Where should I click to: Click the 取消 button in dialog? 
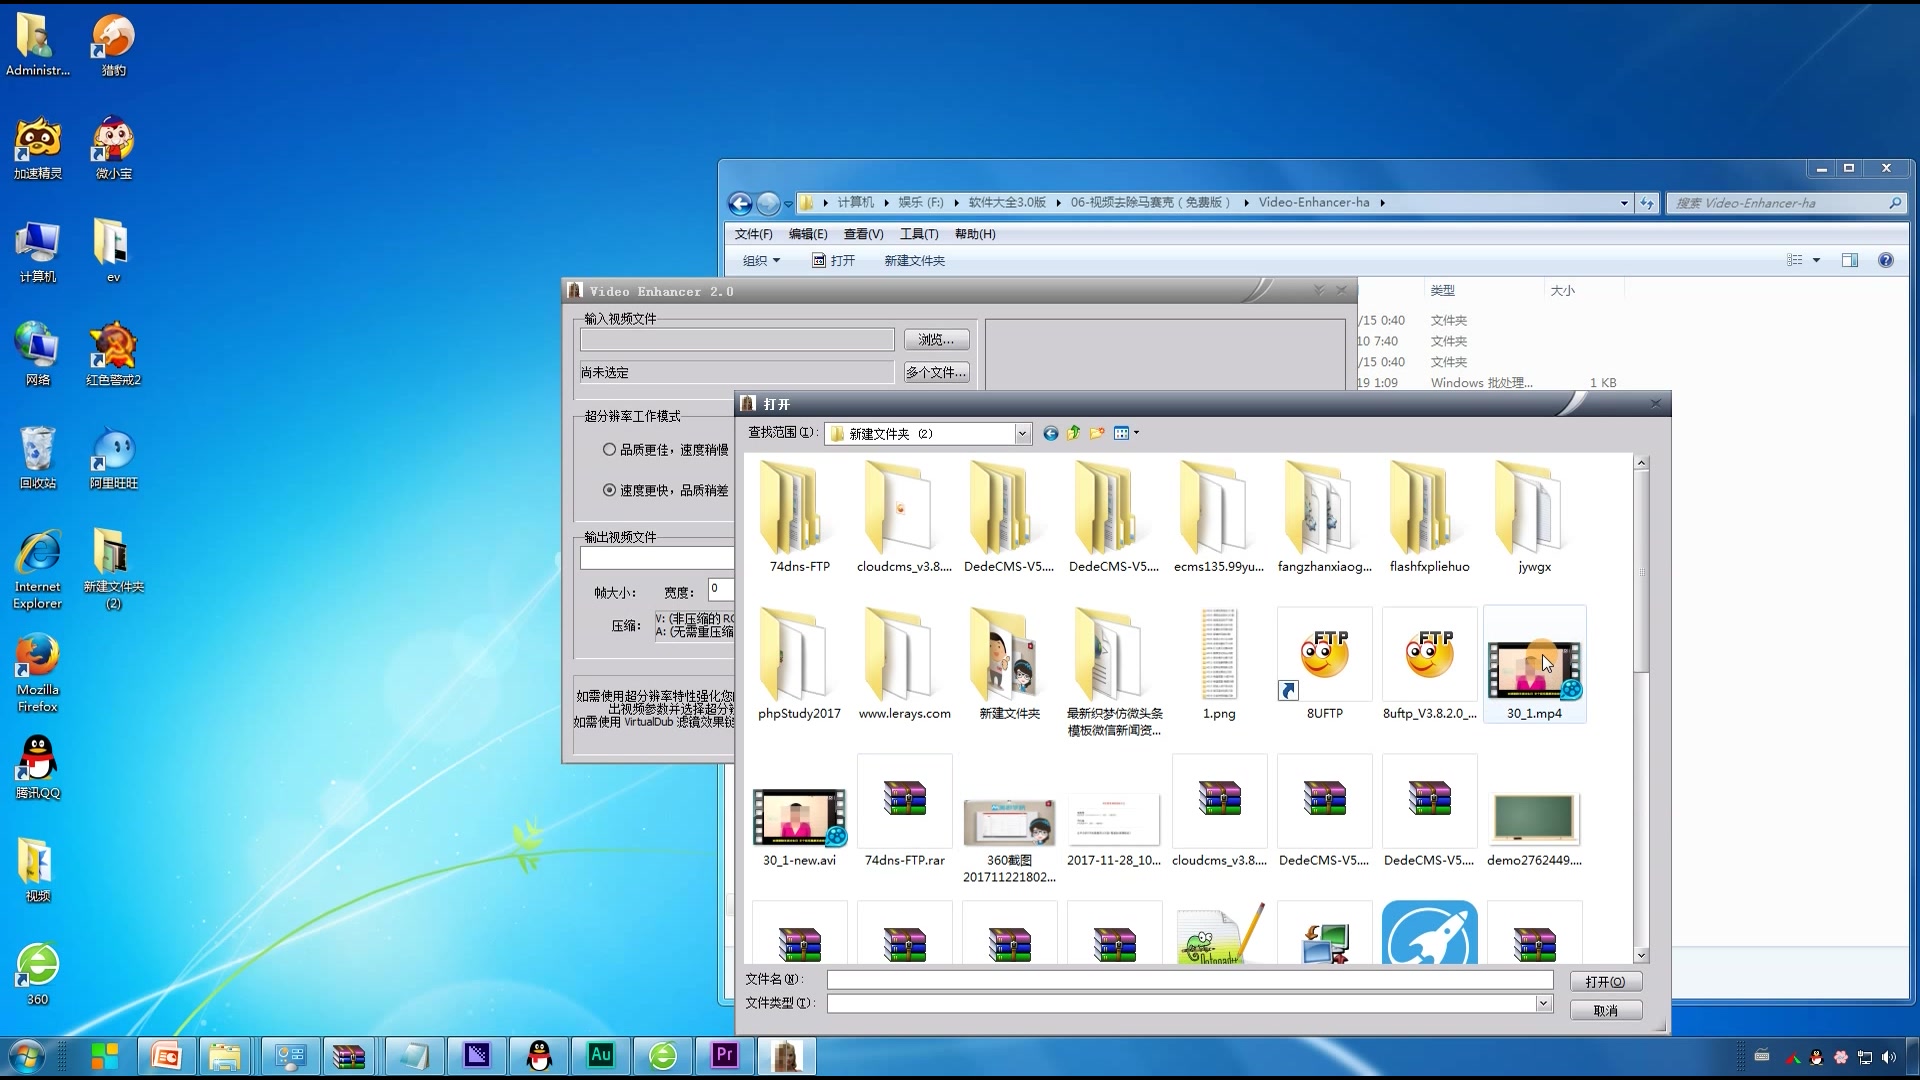[x=1605, y=1010]
